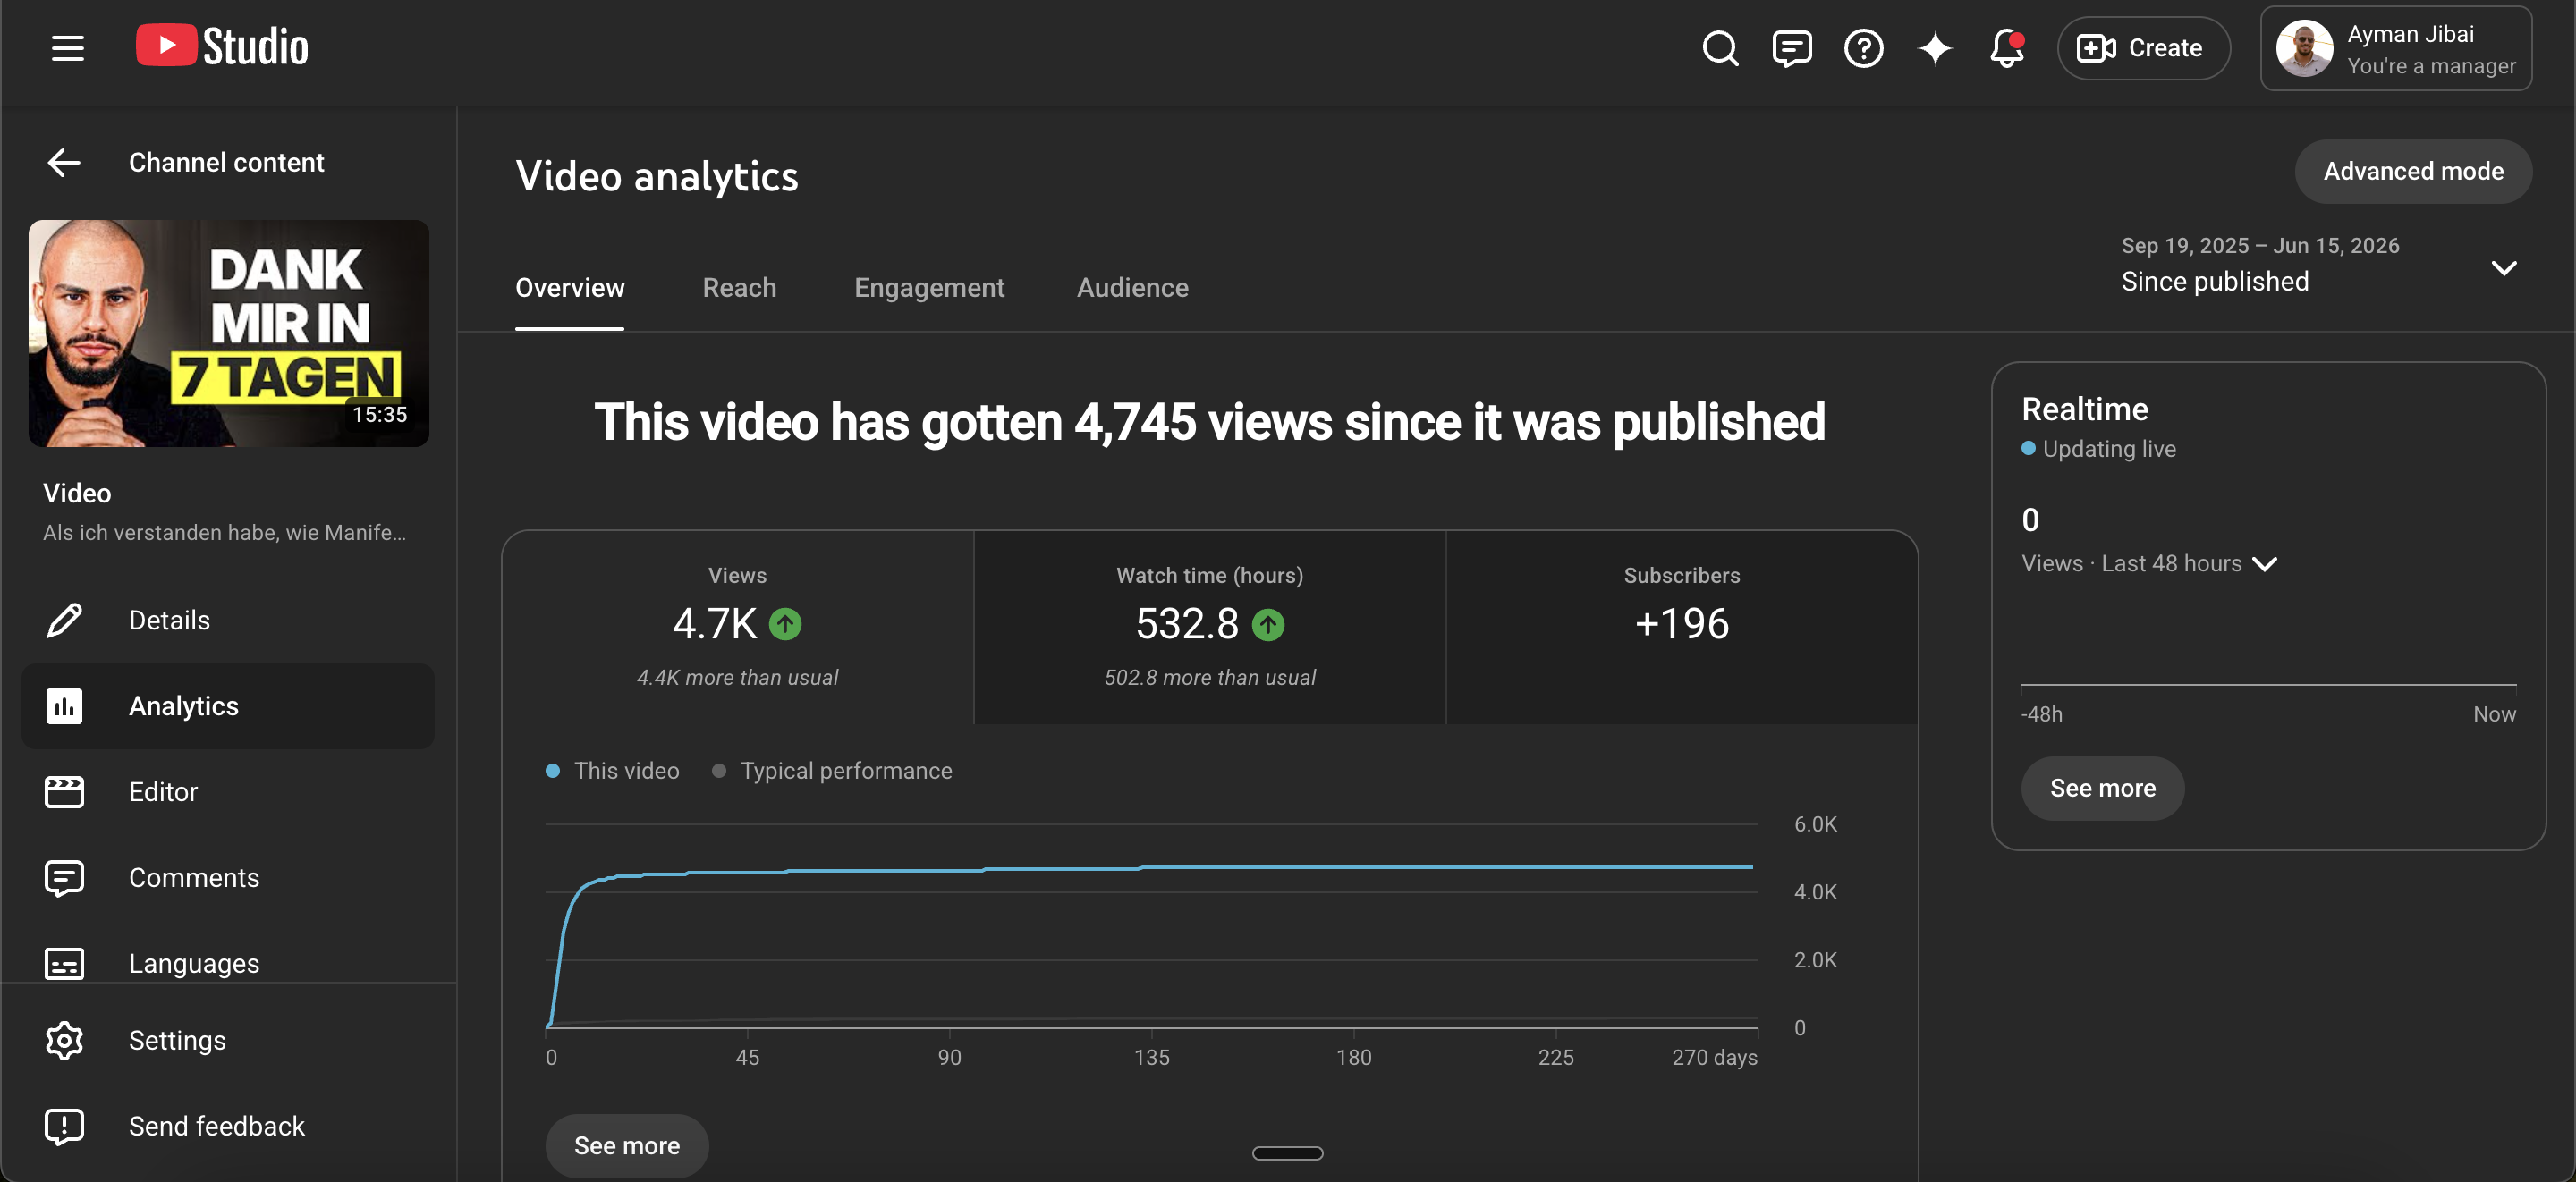Click the Advanced mode button
2576x1182 pixels.
2412,171
